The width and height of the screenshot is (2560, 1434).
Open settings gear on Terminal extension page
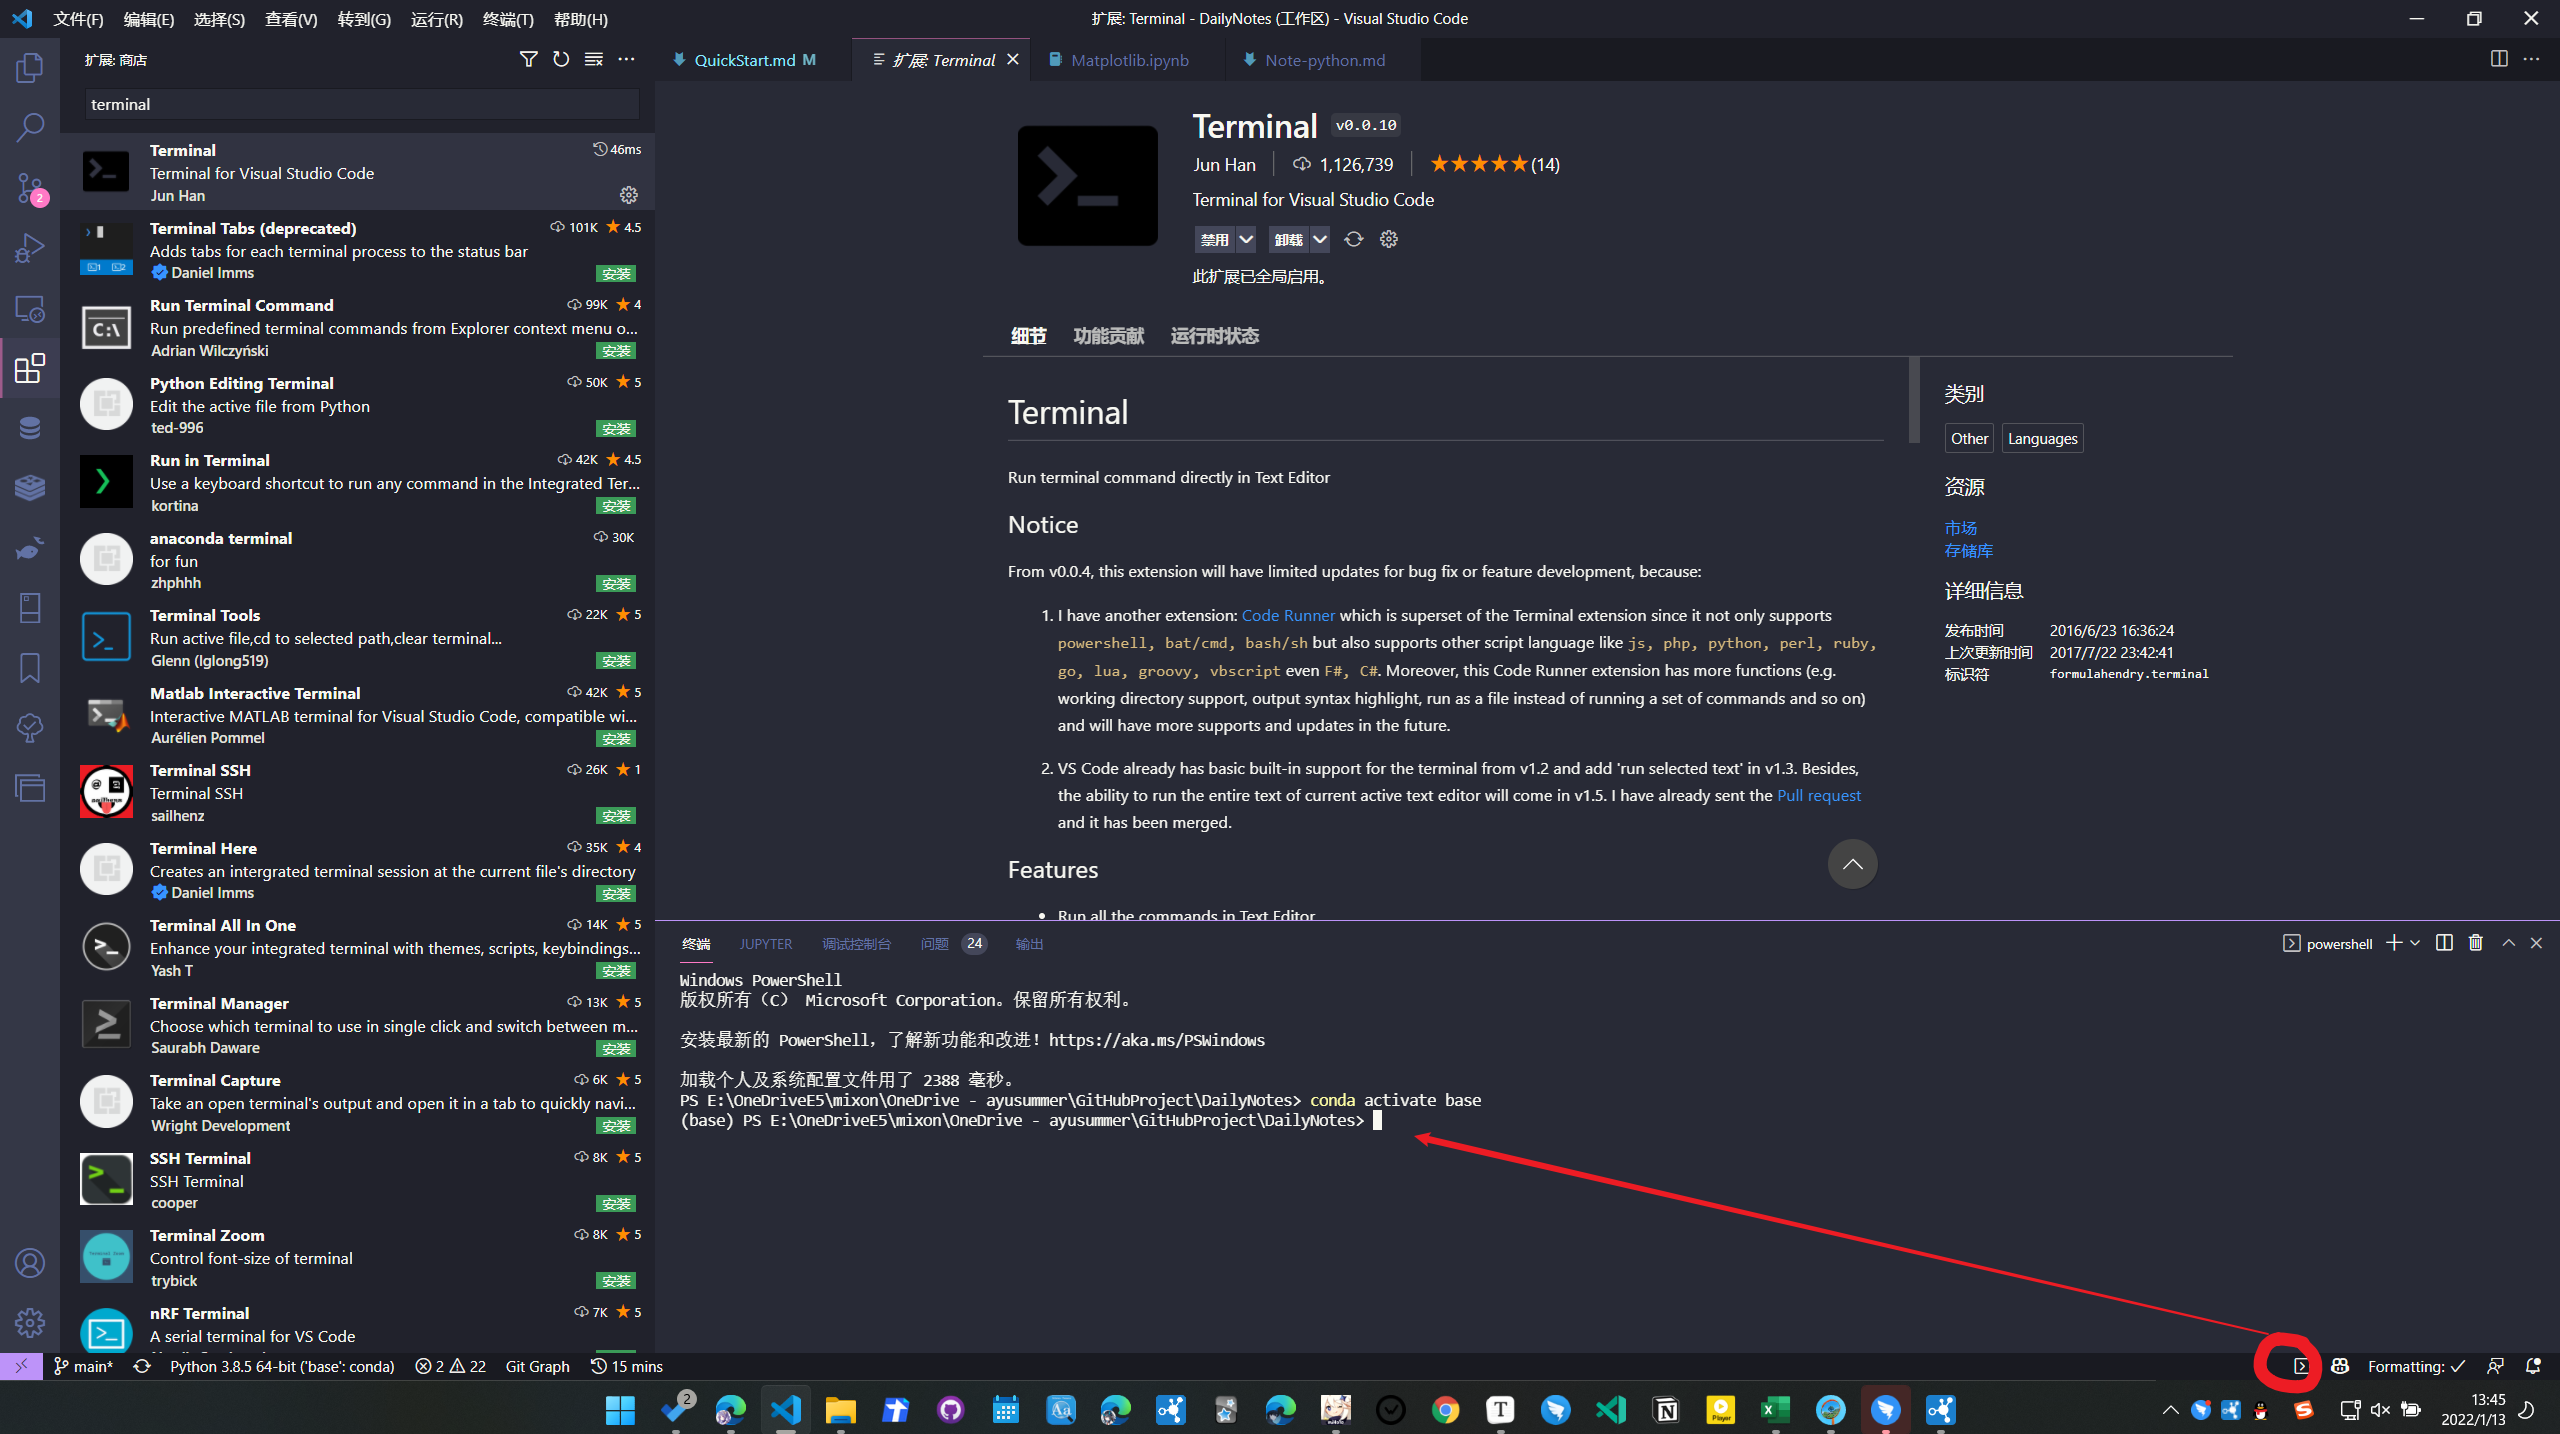click(1389, 239)
